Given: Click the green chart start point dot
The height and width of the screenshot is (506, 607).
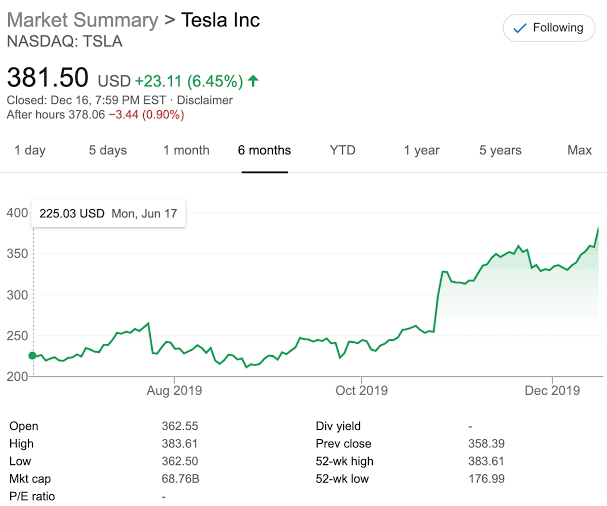Looking at the screenshot, I should [x=32, y=356].
